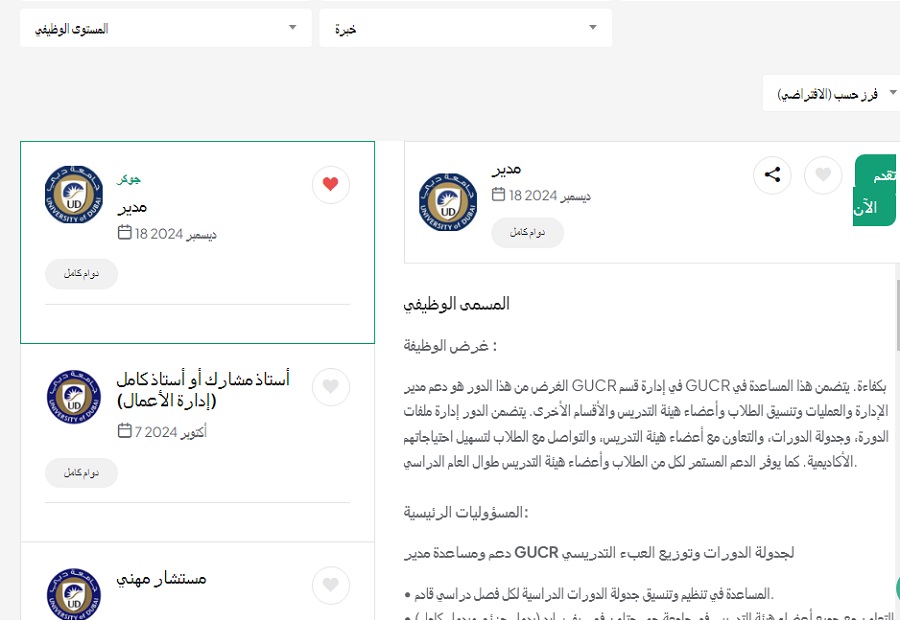The height and width of the screenshot is (621, 900).
Task: Click calendar icon beside 7 أكتوبر 2024
Action: click(x=124, y=431)
